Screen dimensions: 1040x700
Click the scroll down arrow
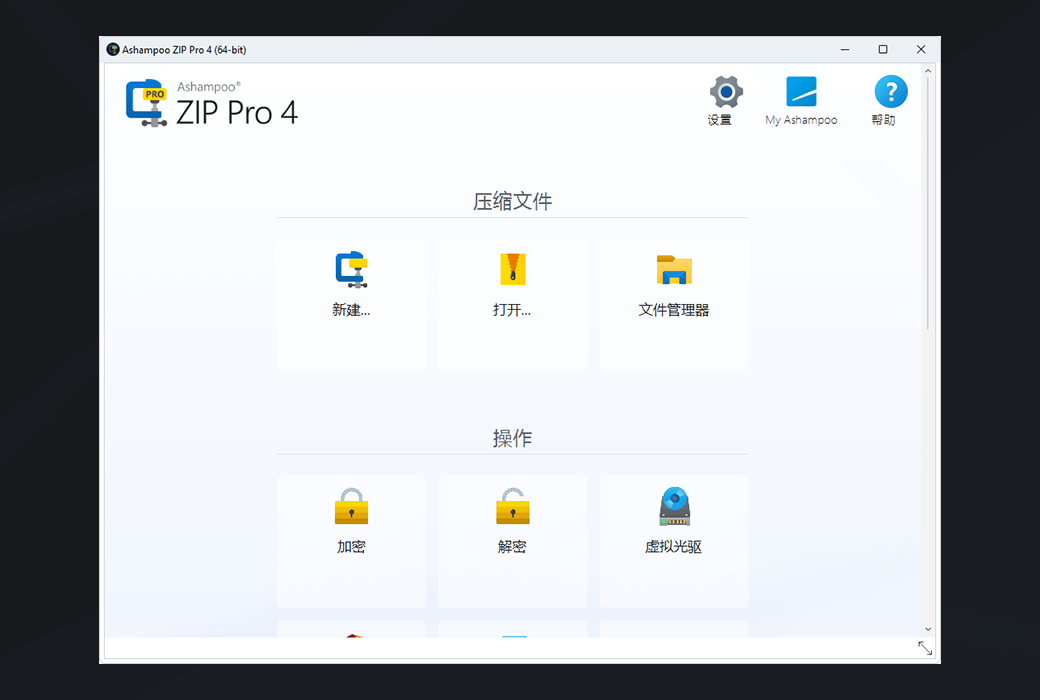(928, 629)
